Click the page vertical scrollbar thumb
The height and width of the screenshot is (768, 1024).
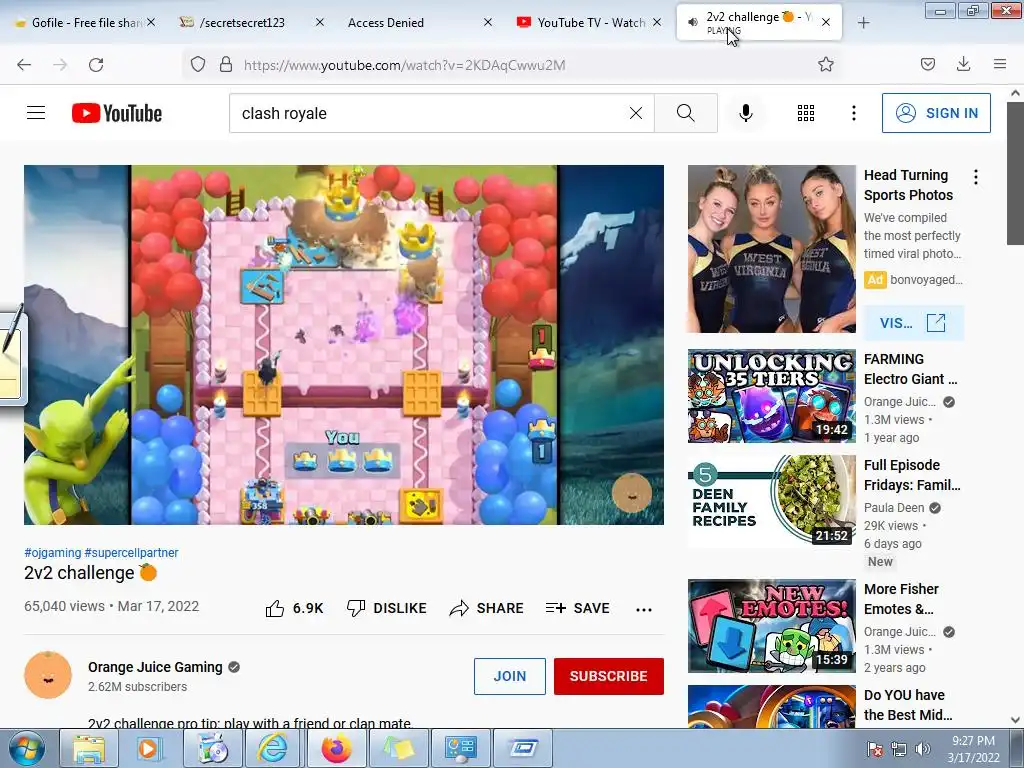1016,174
